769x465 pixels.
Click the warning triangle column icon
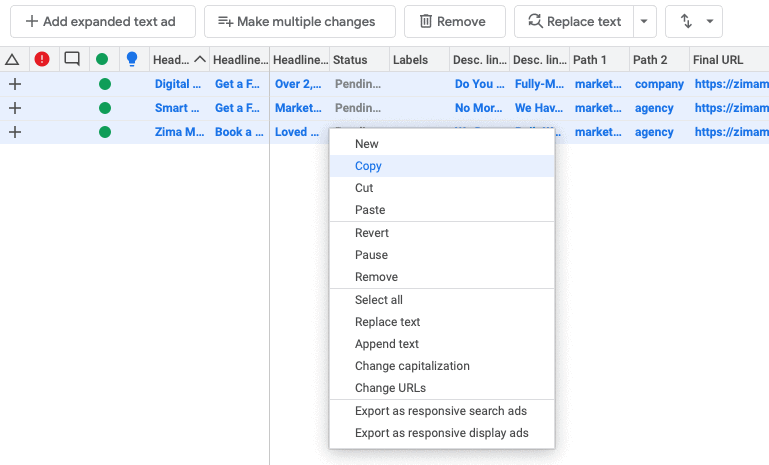[12, 60]
